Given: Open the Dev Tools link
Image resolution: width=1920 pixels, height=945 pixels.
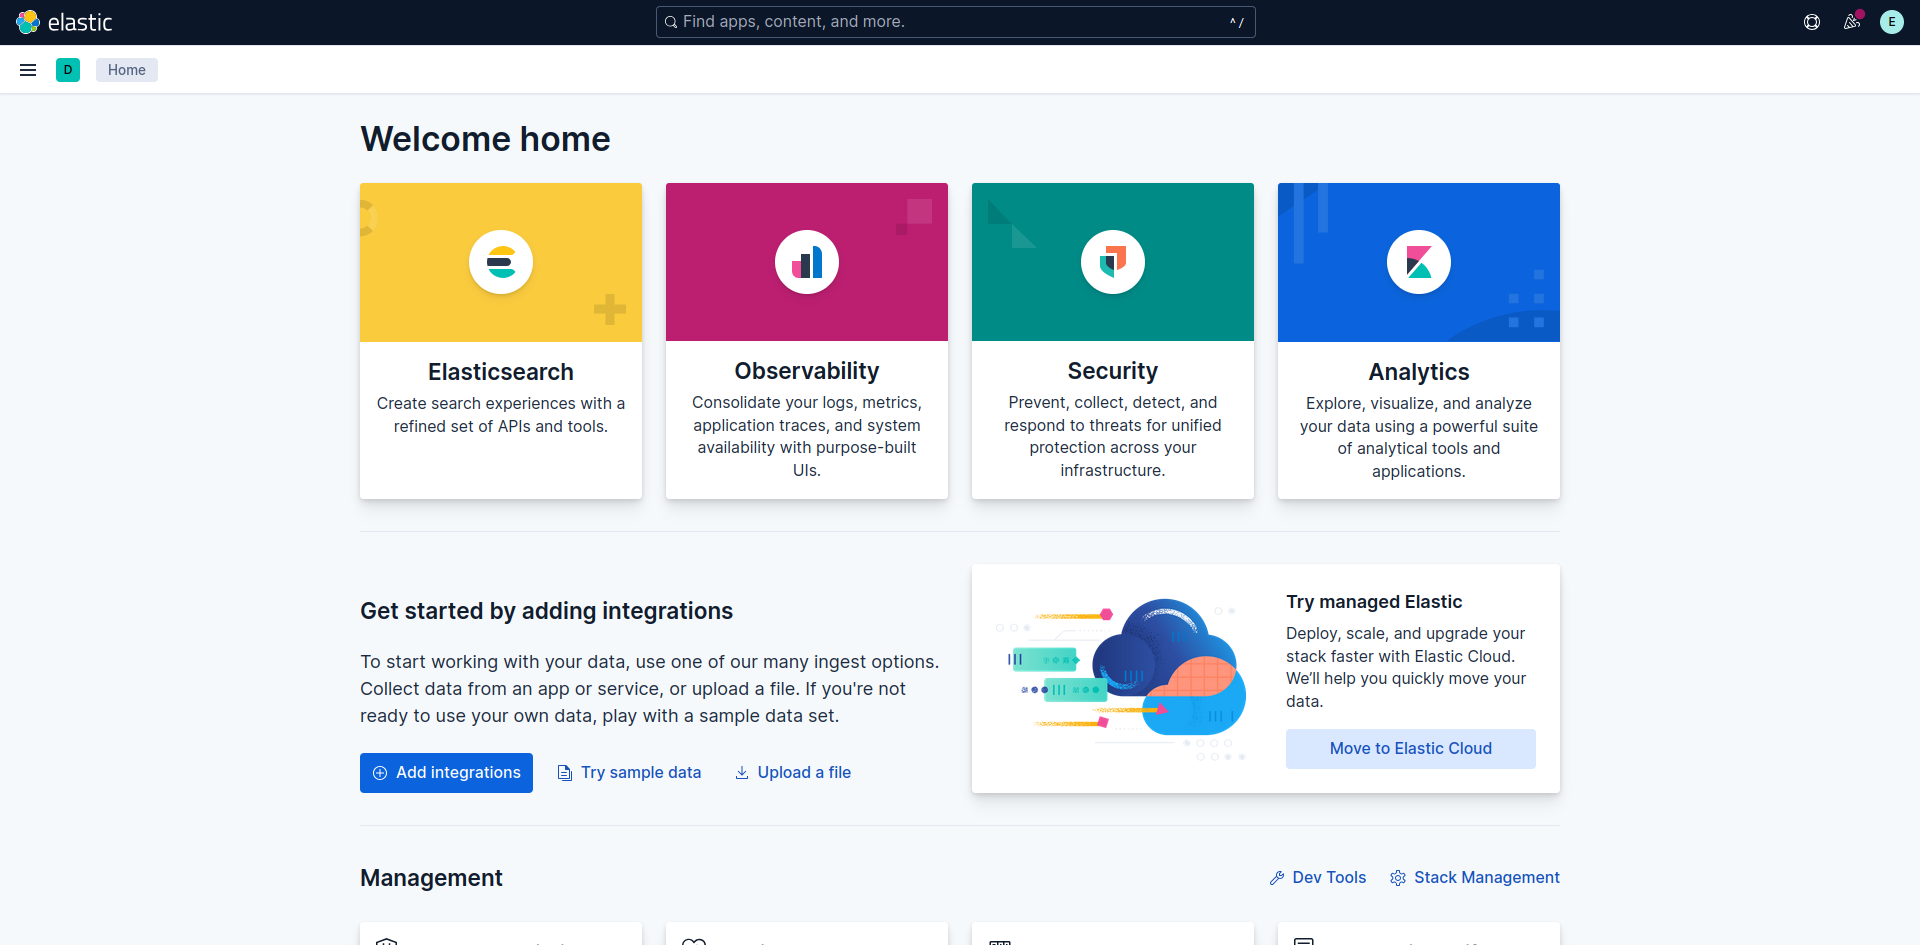Looking at the screenshot, I should [1318, 878].
